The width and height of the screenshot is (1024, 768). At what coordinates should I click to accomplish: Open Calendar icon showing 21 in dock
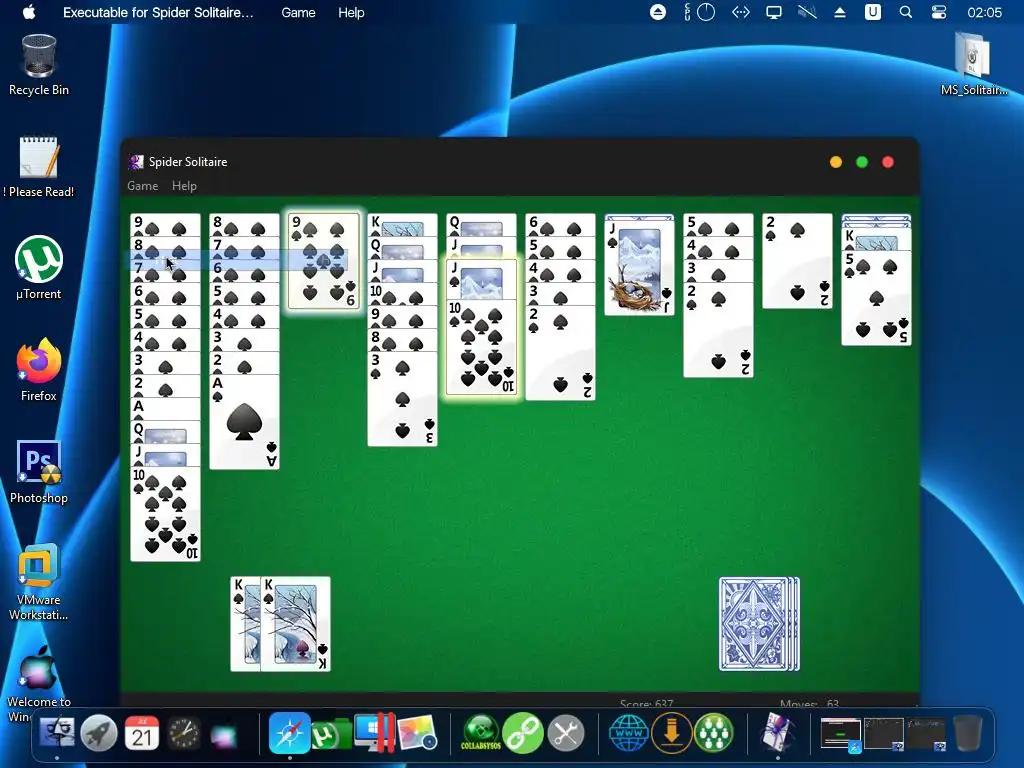[x=142, y=733]
